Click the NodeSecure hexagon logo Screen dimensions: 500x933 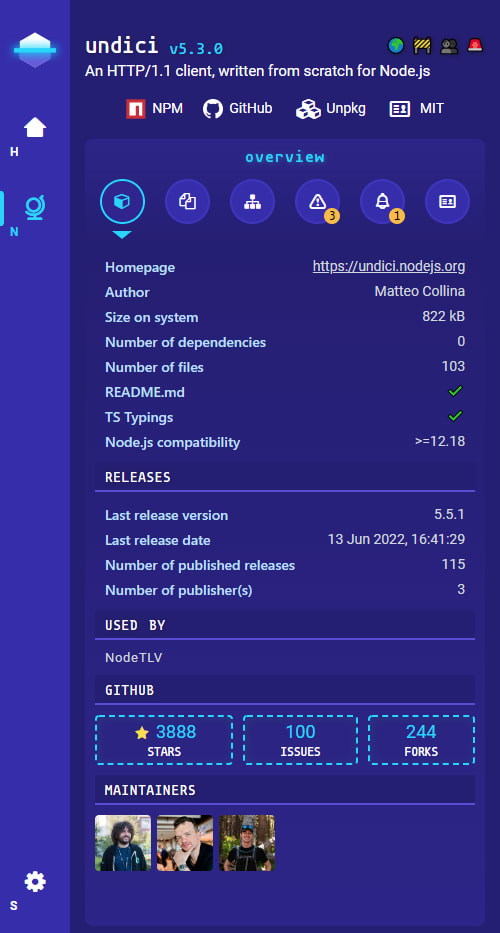[x=35, y=50]
